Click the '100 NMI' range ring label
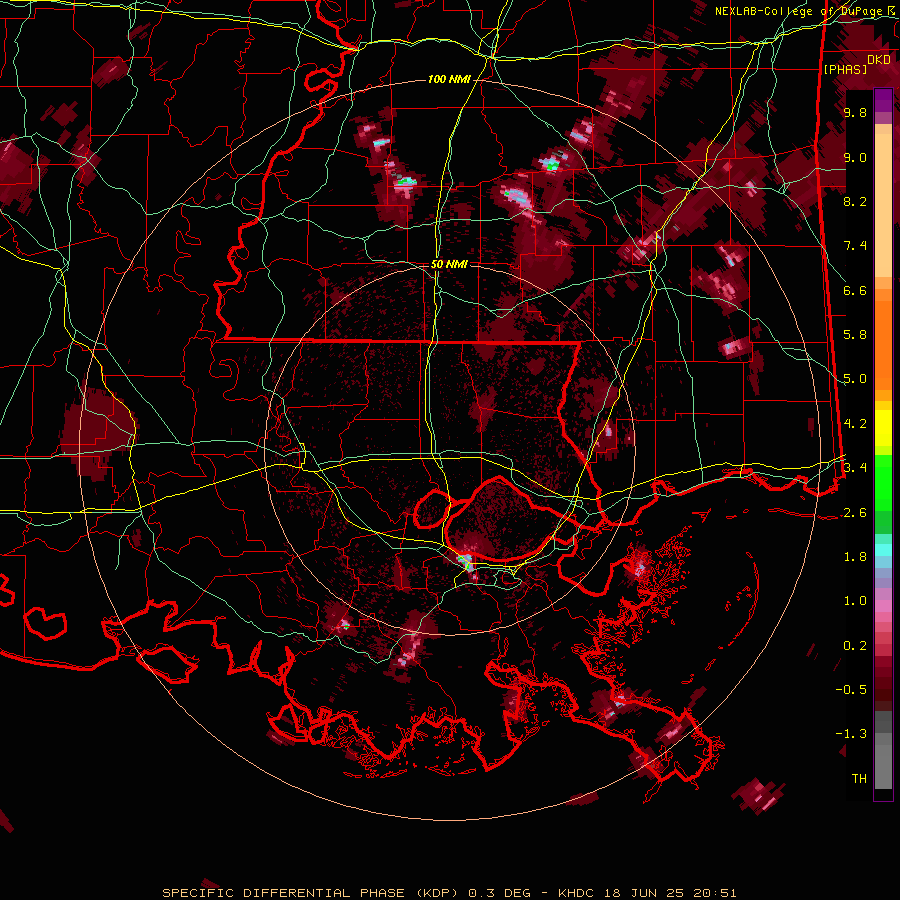Image resolution: width=900 pixels, height=900 pixels. tap(449, 79)
